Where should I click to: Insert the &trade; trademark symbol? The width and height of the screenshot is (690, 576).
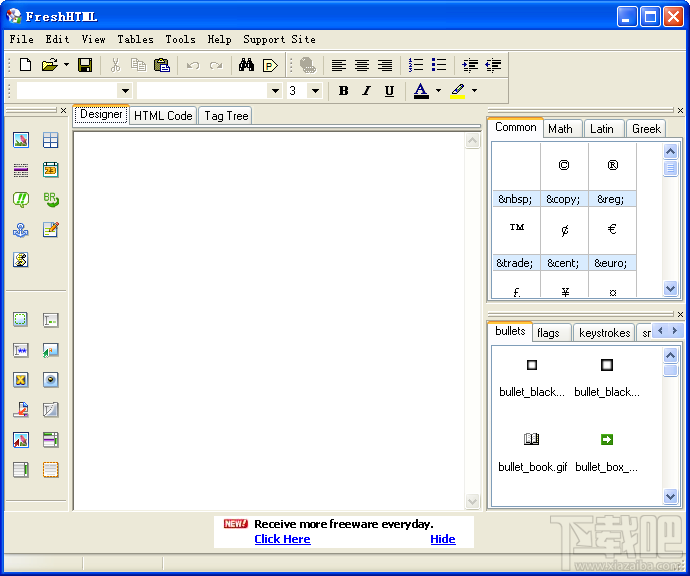516,238
